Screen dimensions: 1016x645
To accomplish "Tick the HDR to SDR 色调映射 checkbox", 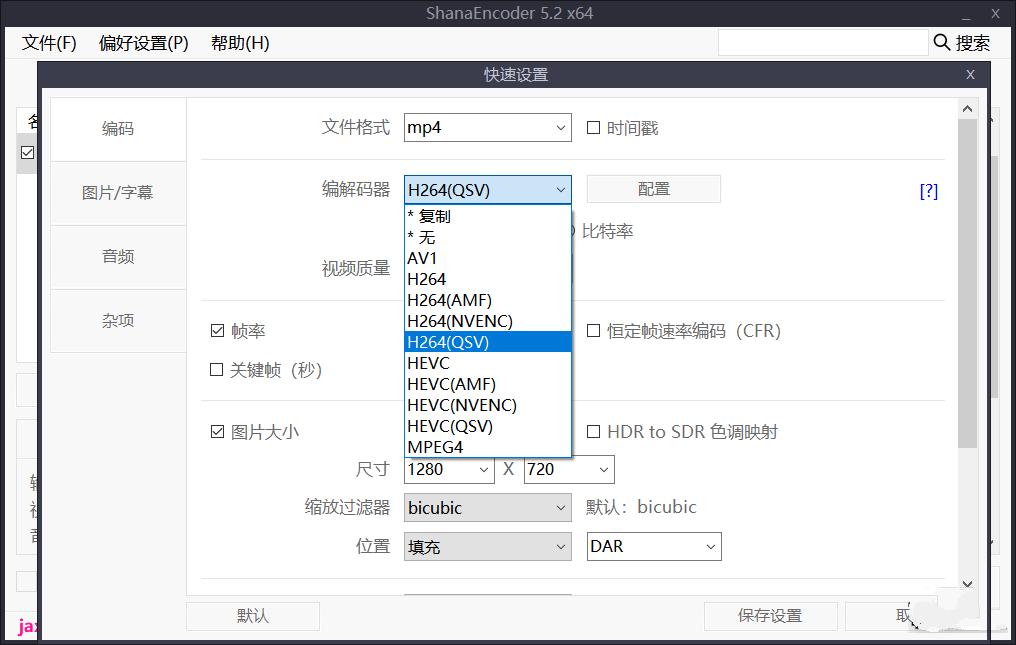I will [593, 432].
